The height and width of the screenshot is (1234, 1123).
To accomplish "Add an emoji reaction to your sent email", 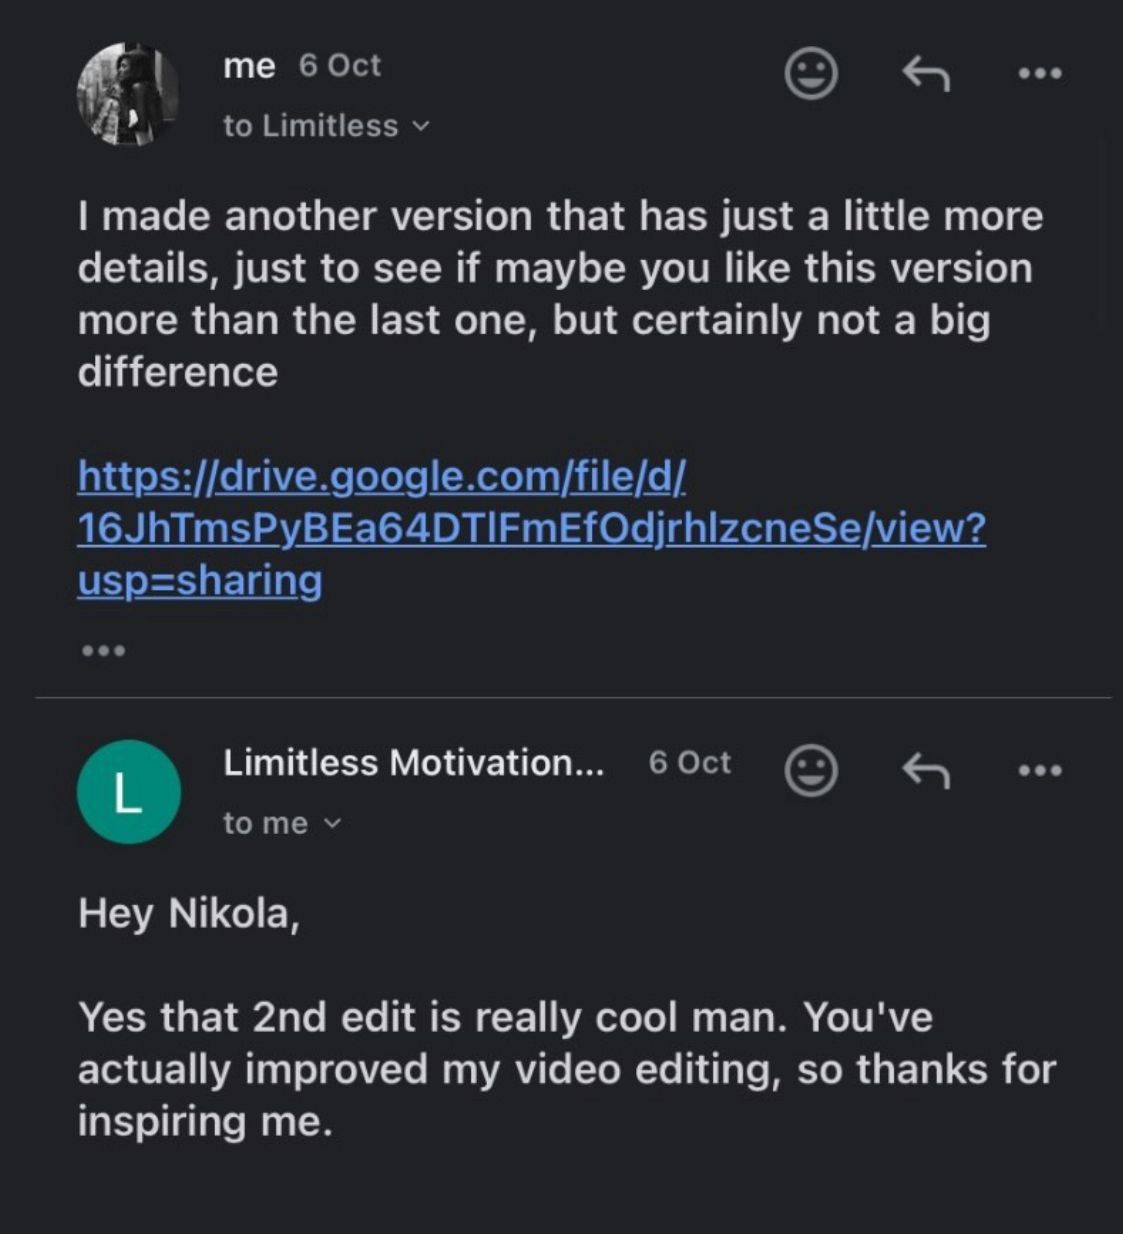I will click(x=811, y=73).
